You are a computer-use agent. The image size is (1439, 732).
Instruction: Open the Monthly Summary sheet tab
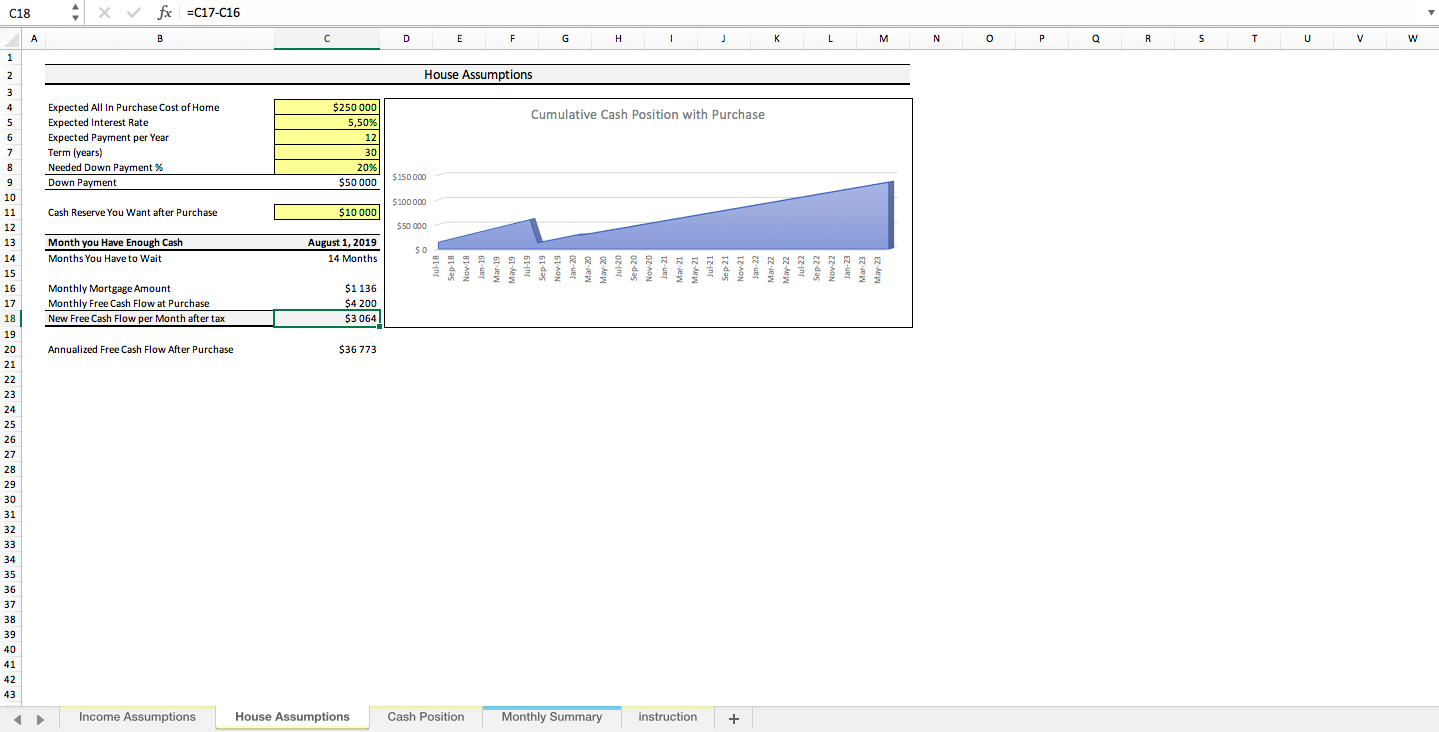551,716
